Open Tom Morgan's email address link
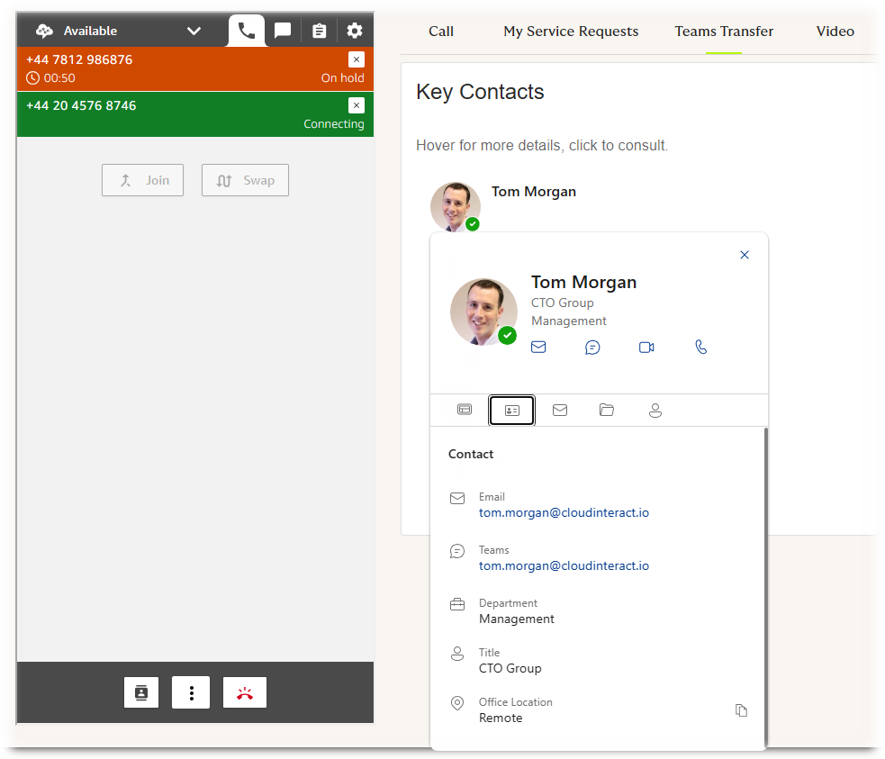The image size is (885, 759). (564, 512)
